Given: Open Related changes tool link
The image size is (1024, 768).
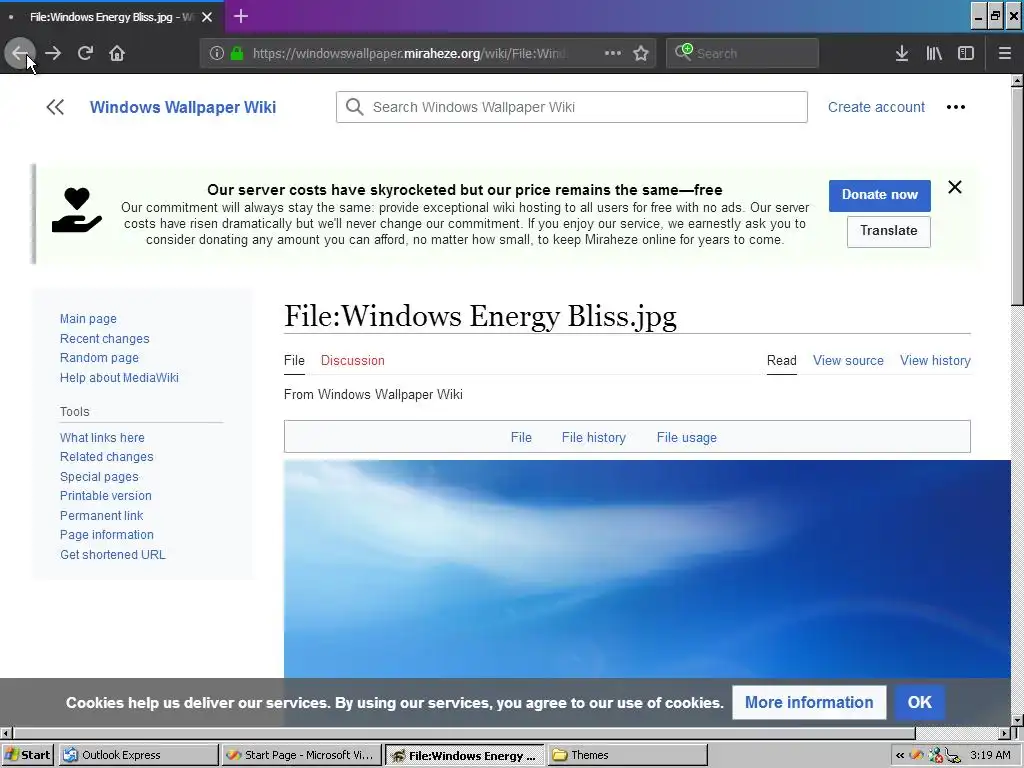Looking at the screenshot, I should click(106, 456).
